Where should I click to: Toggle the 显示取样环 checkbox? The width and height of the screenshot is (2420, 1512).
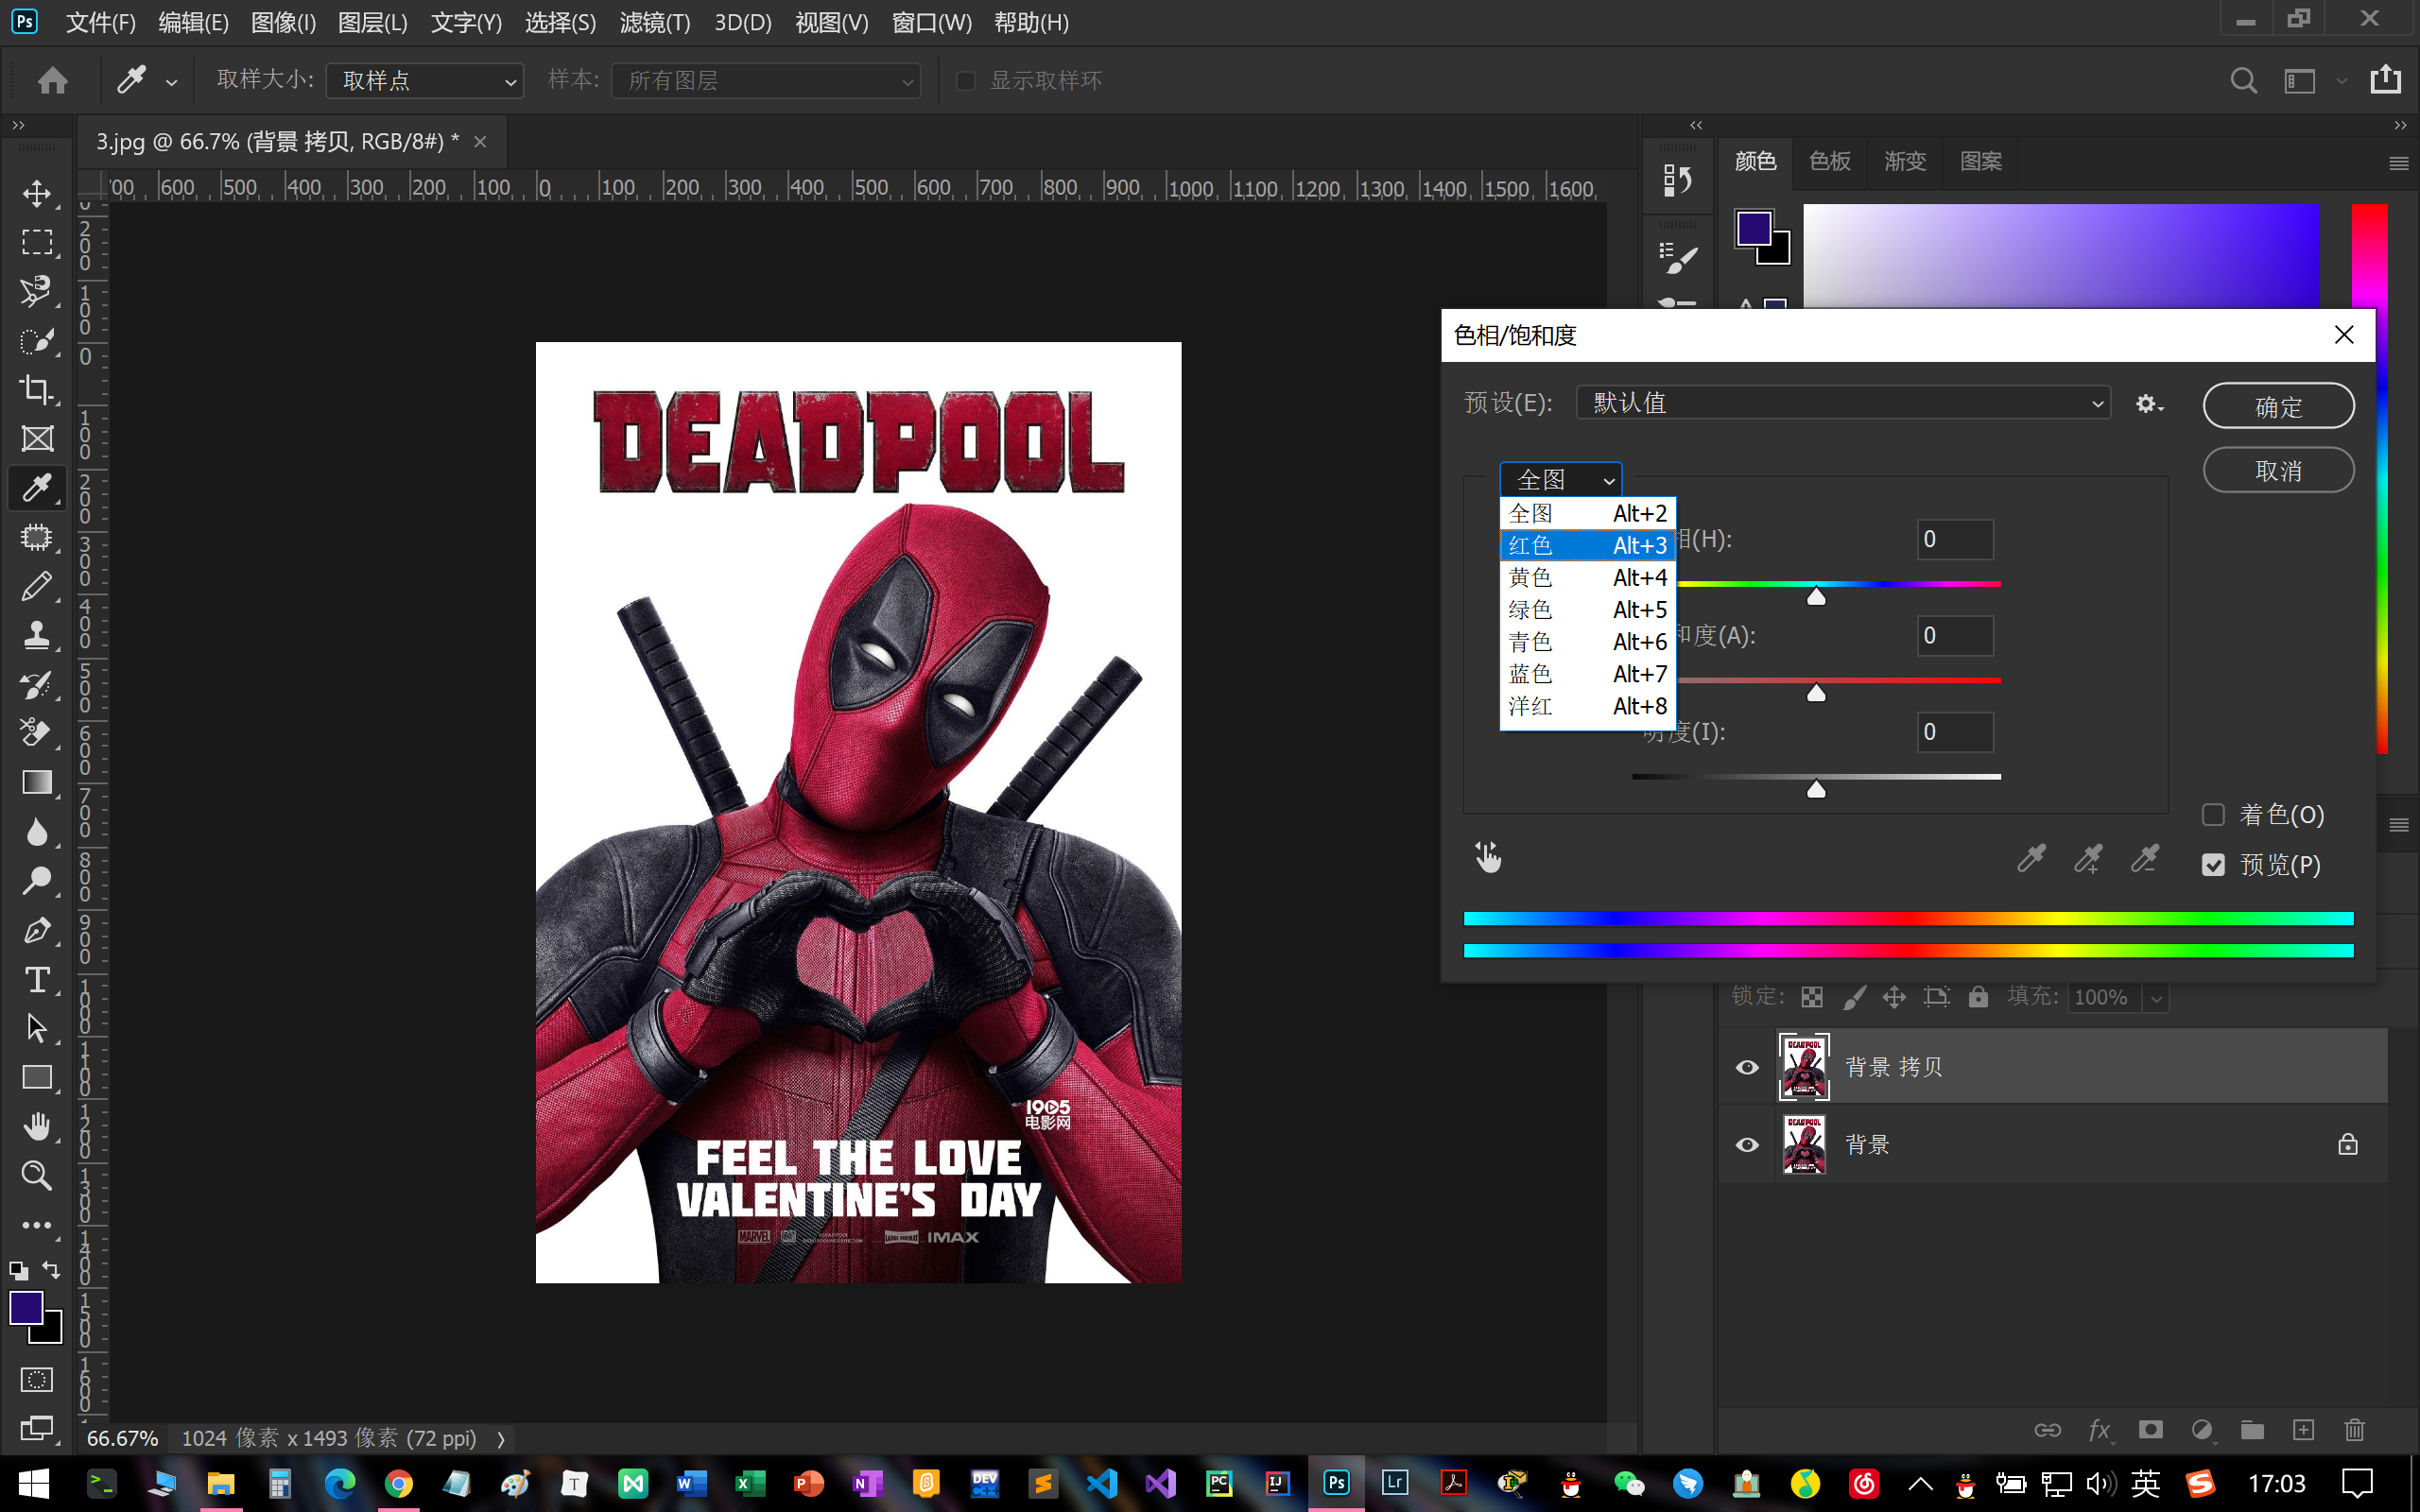point(966,81)
